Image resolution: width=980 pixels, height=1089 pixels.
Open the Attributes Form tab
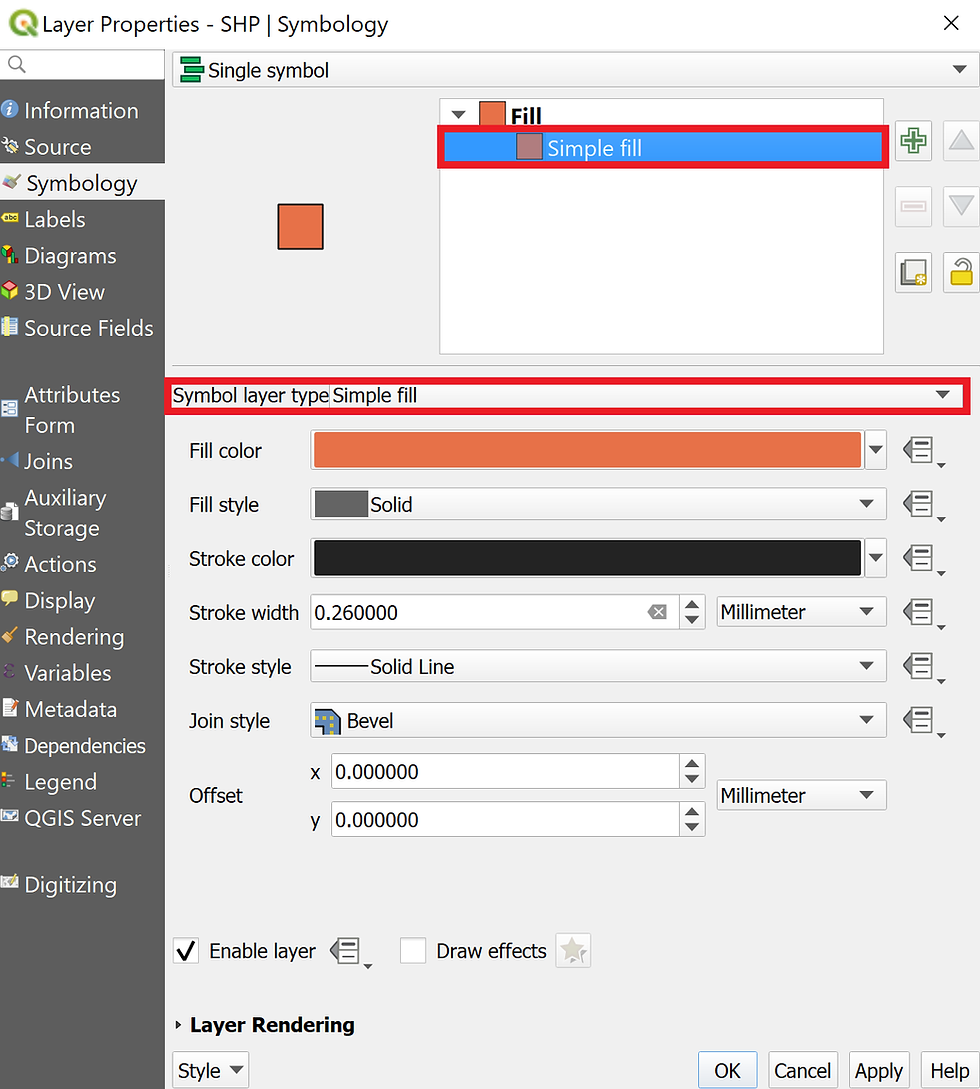[x=82, y=410]
